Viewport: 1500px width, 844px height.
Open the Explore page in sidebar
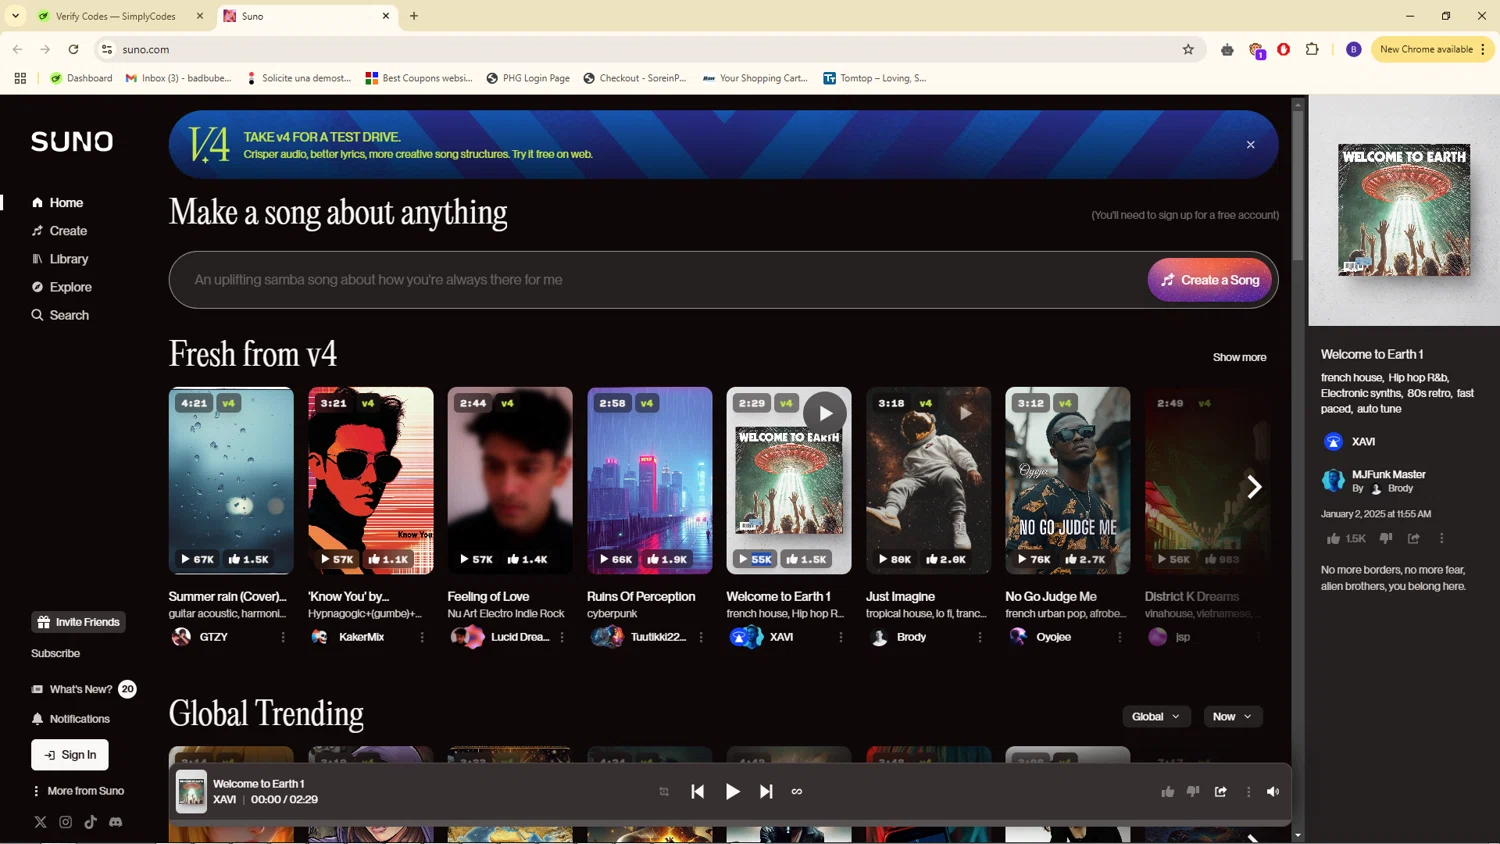pyautogui.click(x=70, y=287)
